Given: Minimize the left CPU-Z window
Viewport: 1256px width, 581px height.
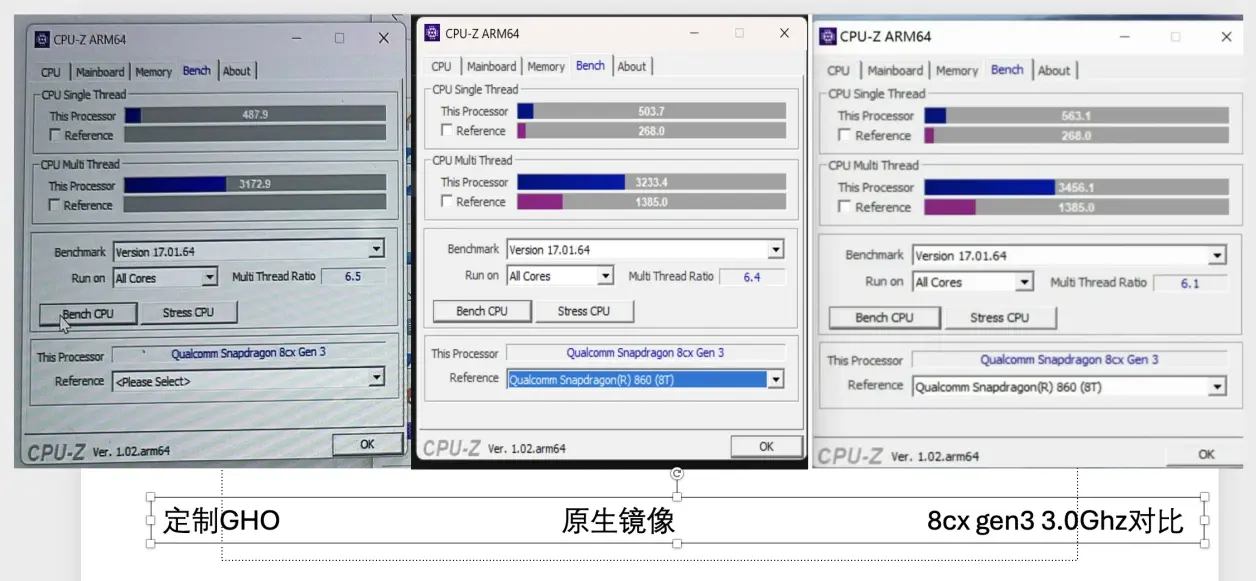Looking at the screenshot, I should coord(298,38).
